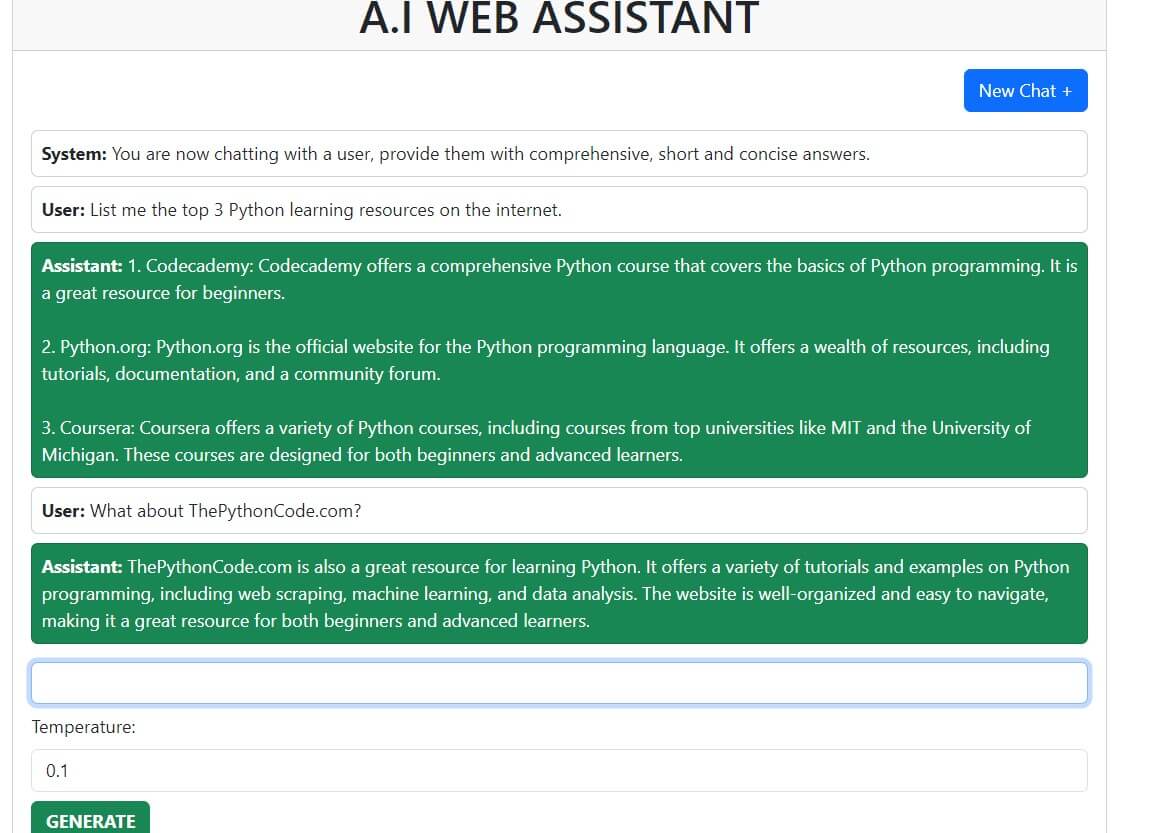Click the assistant's Python.org paragraph
1150x833 pixels.
[546, 360]
